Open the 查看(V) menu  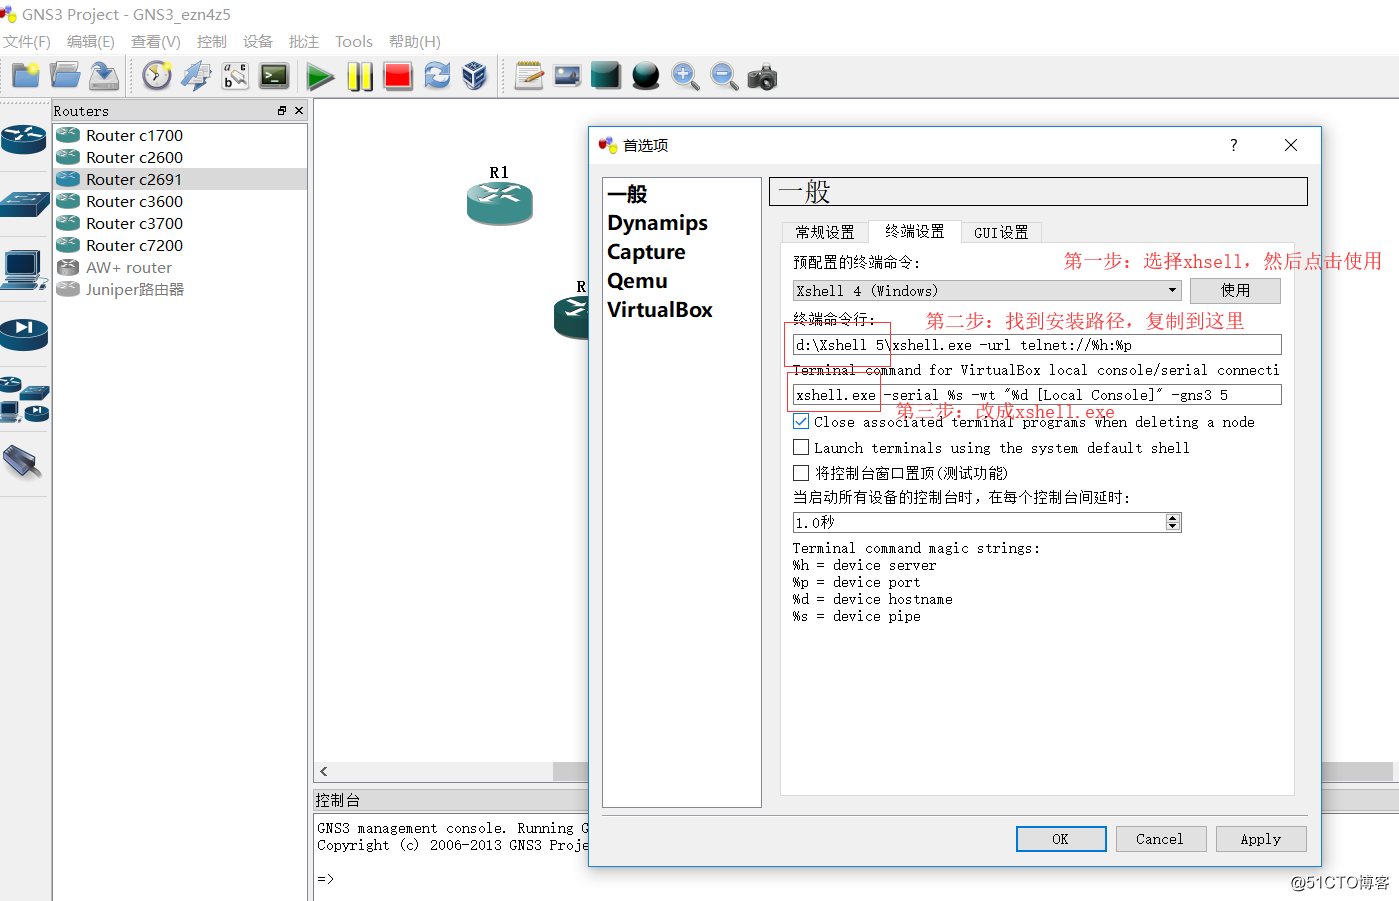[156, 41]
